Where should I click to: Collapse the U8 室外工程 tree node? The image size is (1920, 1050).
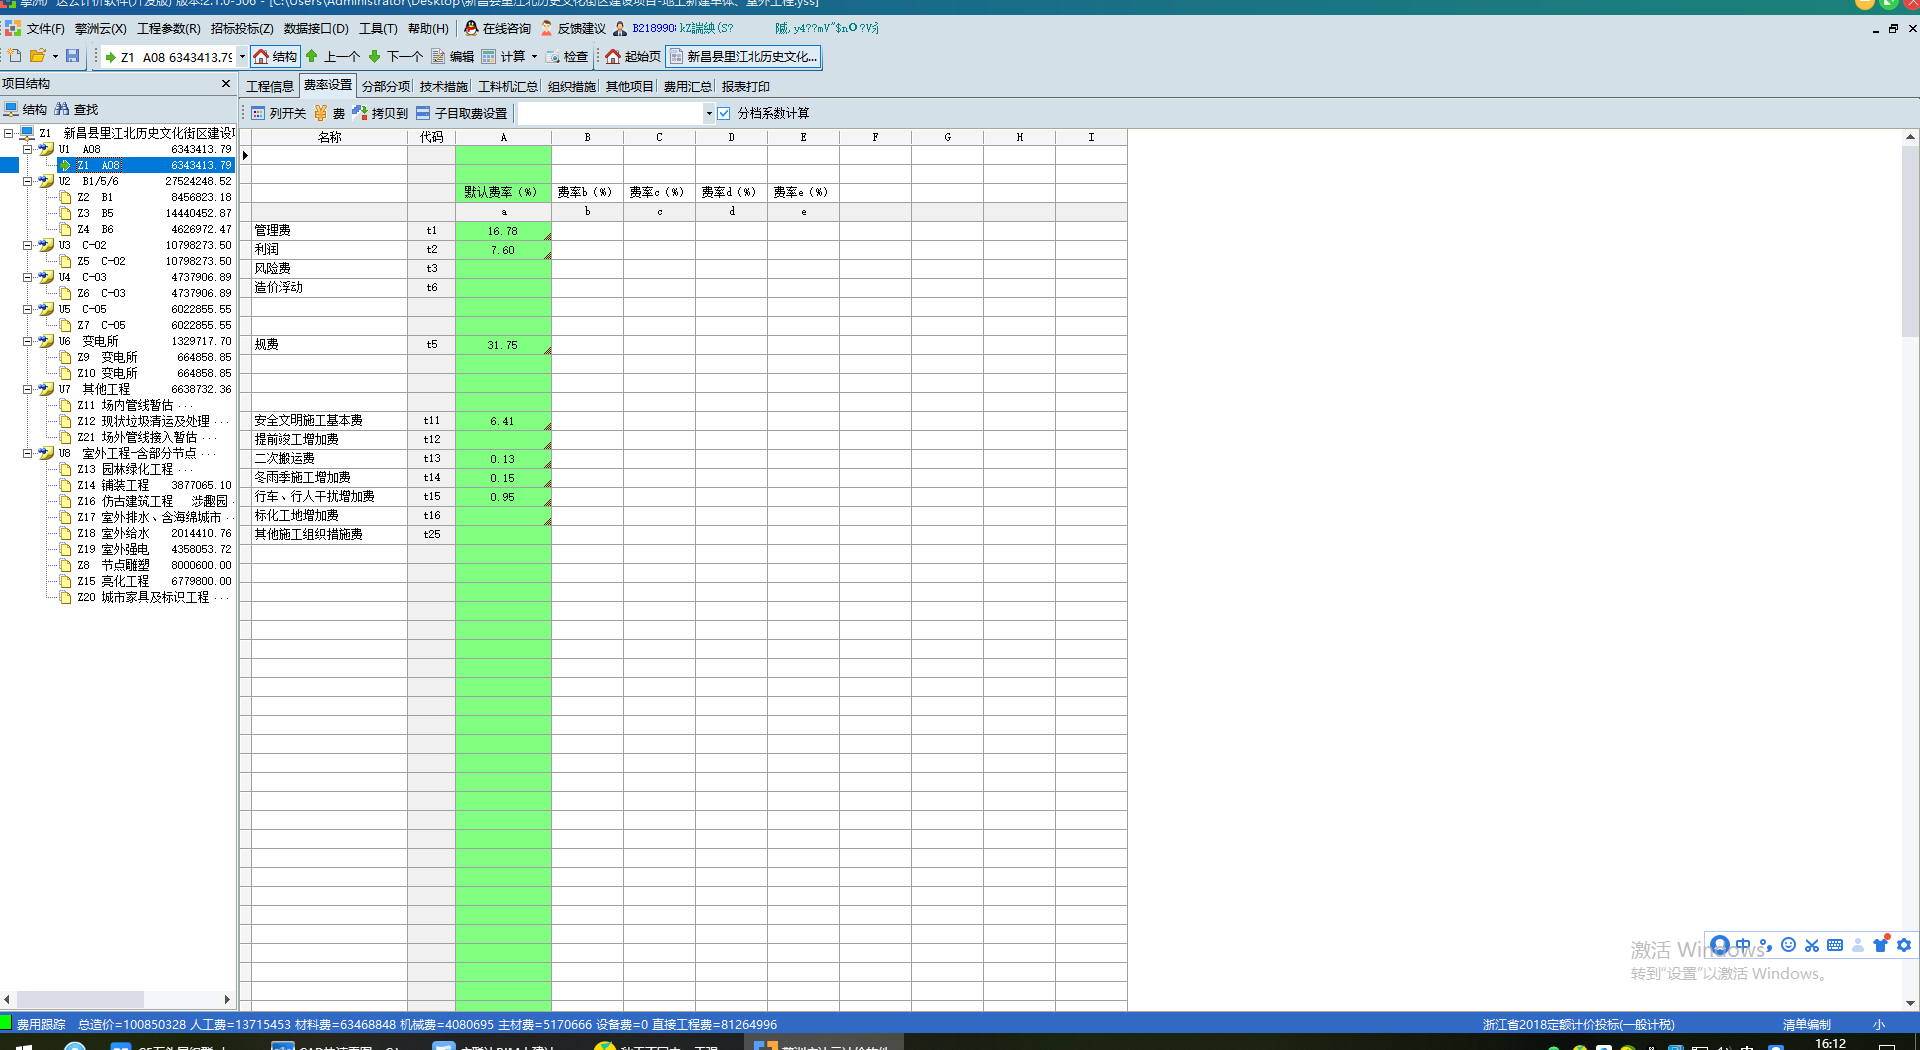(27, 453)
